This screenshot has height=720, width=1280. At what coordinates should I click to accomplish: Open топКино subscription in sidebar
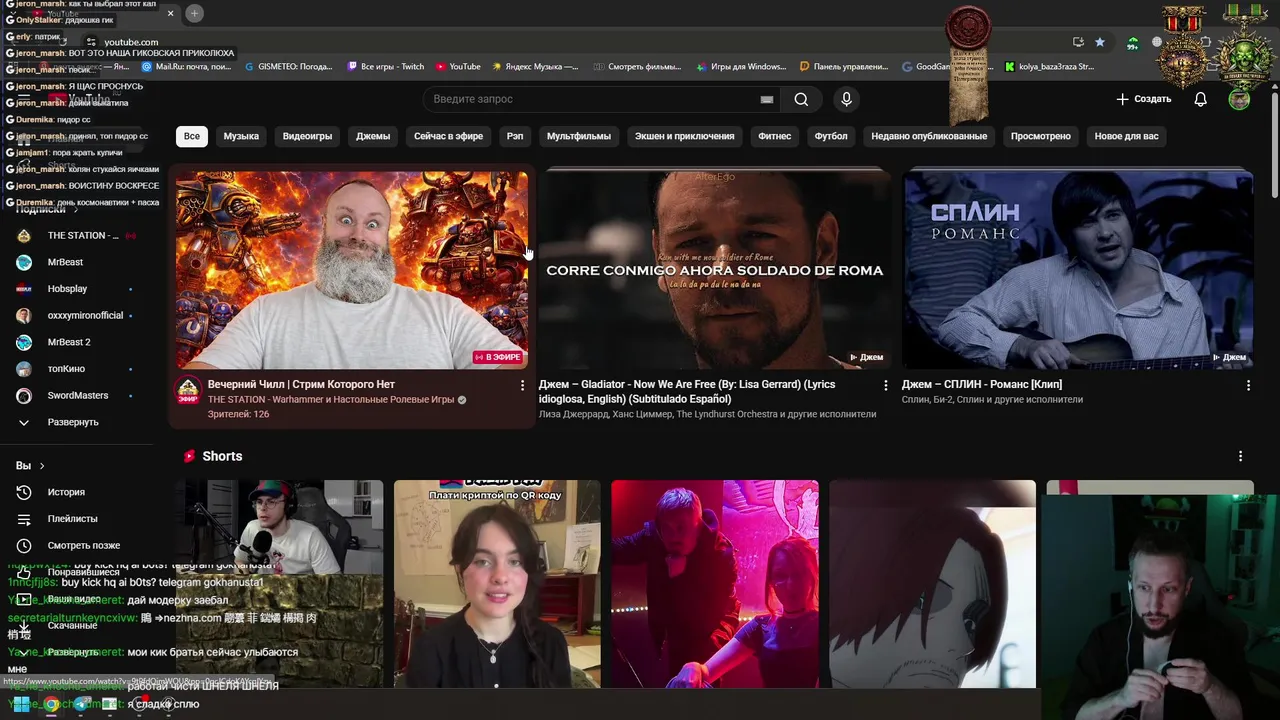point(77,369)
